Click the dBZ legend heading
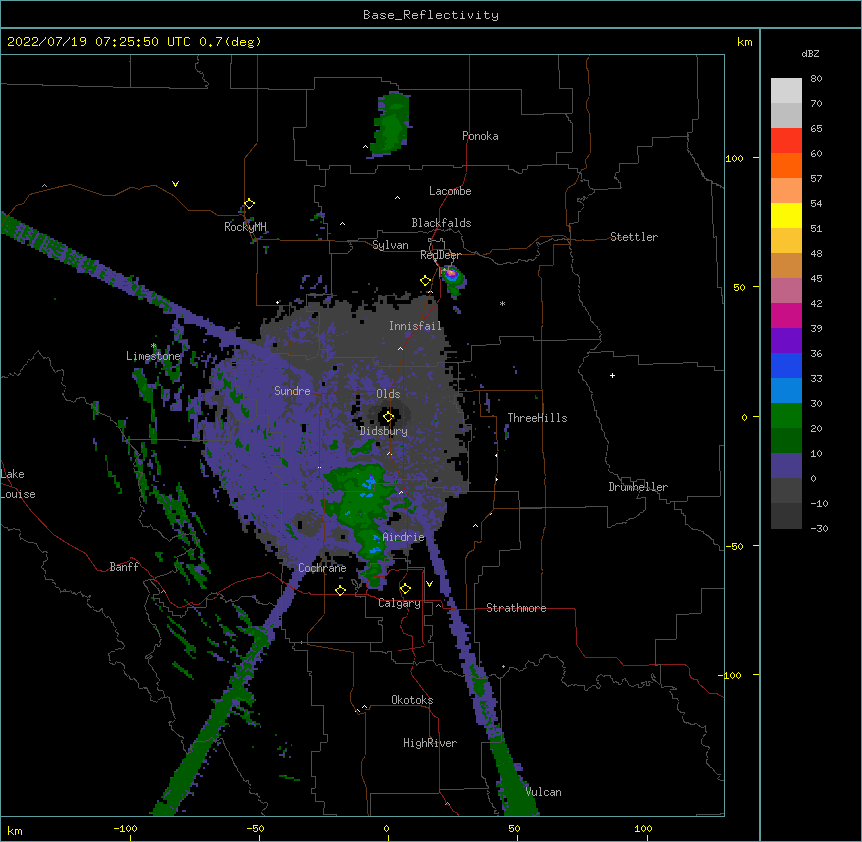Viewport: 862px width, 842px height. tap(810, 54)
